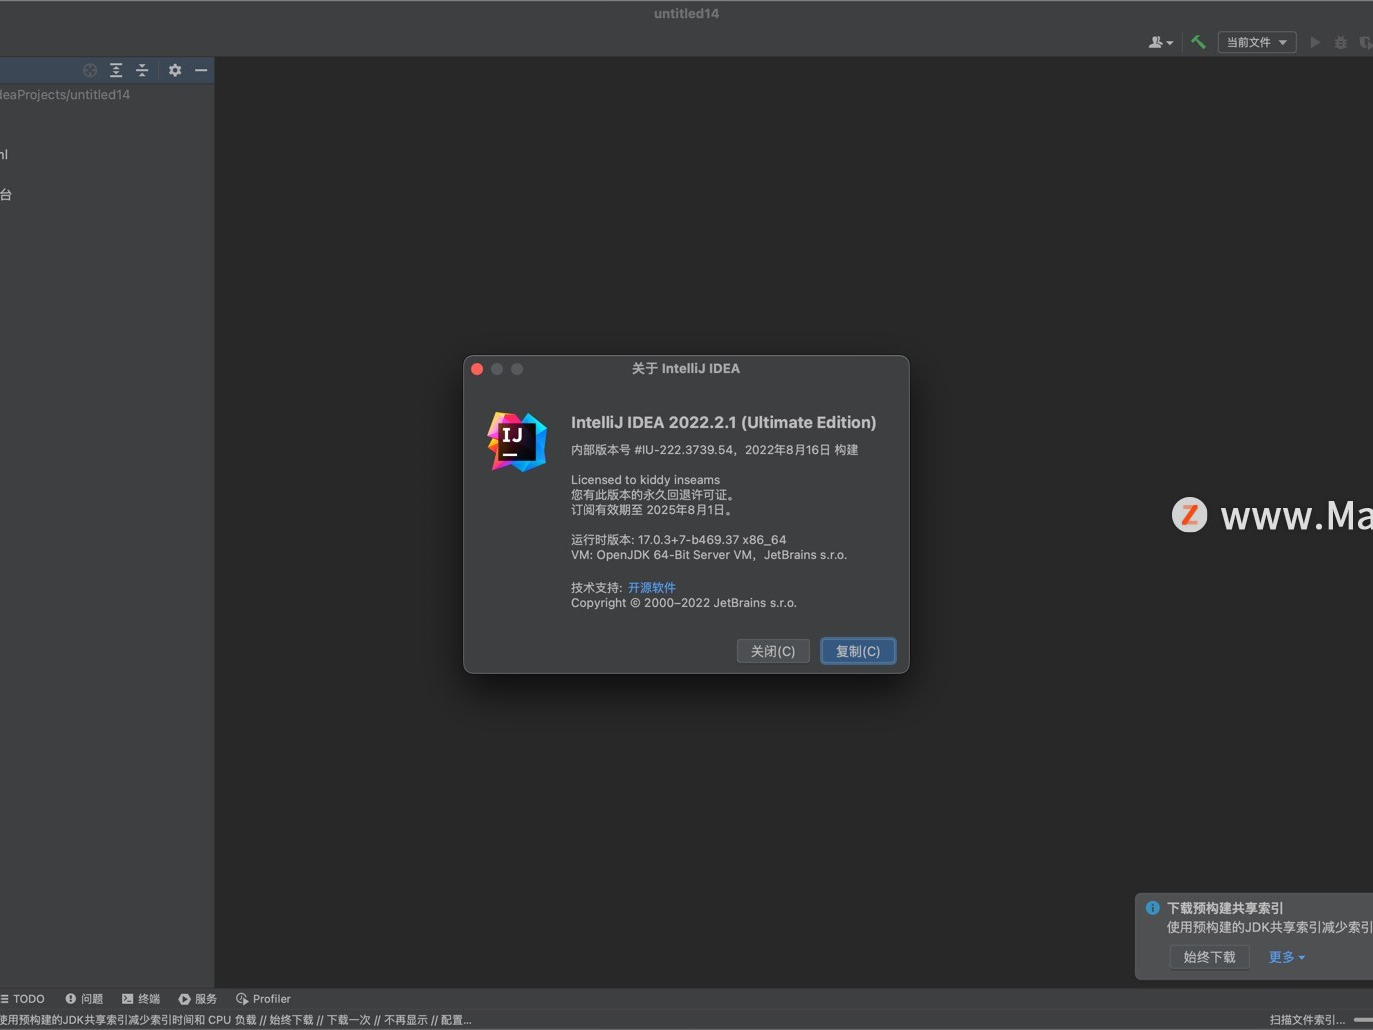Click the 始终下载 button in the notification
The image size is (1373, 1030).
coord(1209,957)
